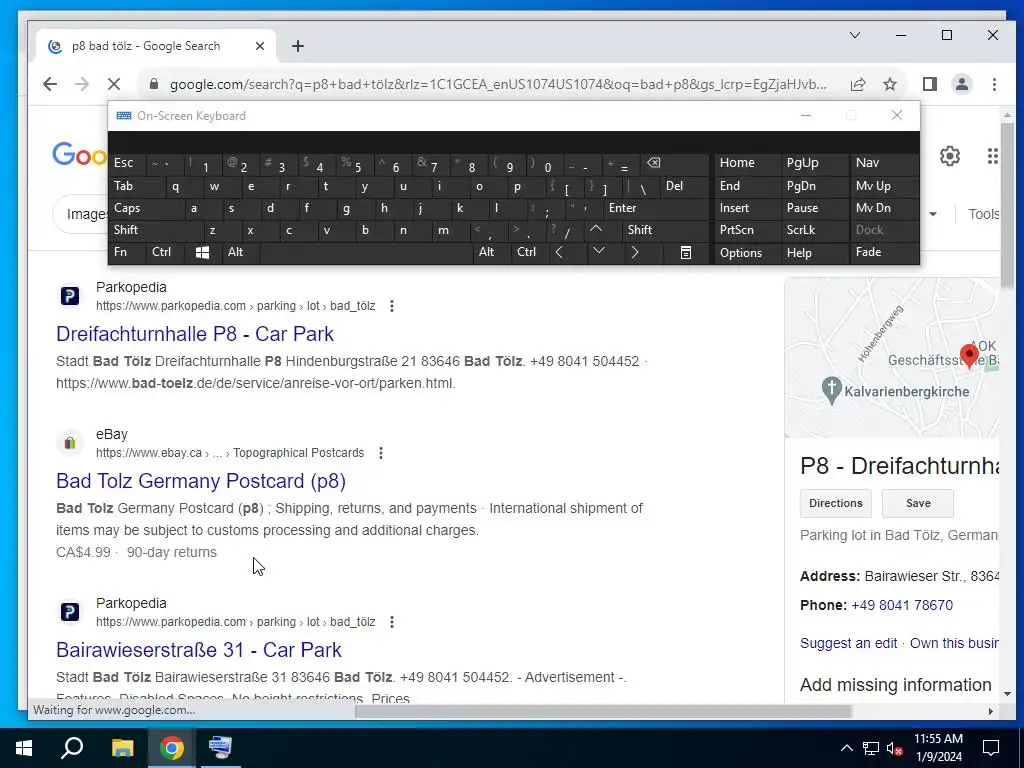Click the space bar on On-Screen Keyboard
This screenshot has width=1024, height=768.
point(366,252)
